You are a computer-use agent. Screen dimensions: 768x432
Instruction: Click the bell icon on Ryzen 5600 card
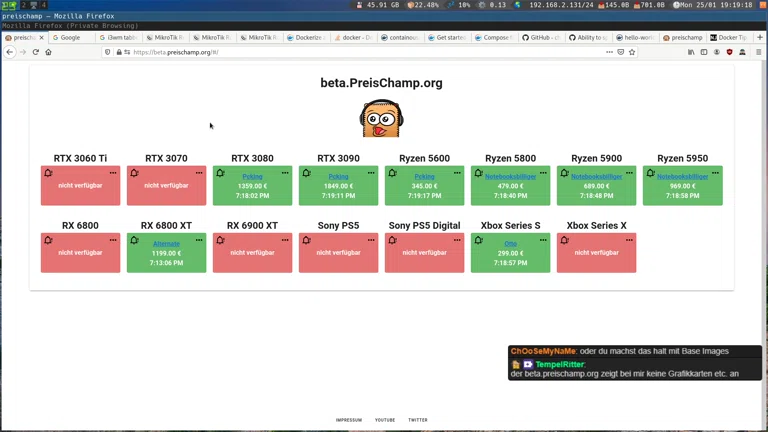(392, 173)
